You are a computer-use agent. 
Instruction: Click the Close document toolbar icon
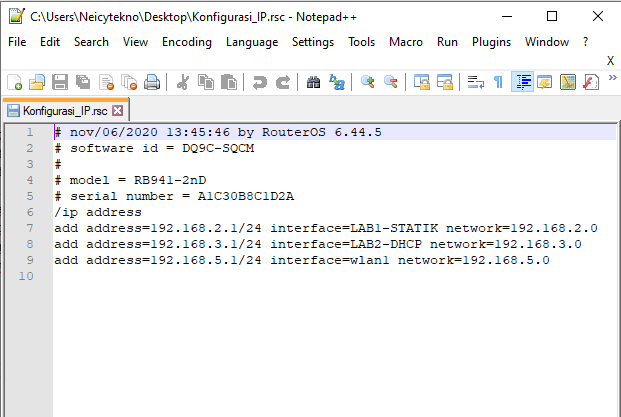106,82
